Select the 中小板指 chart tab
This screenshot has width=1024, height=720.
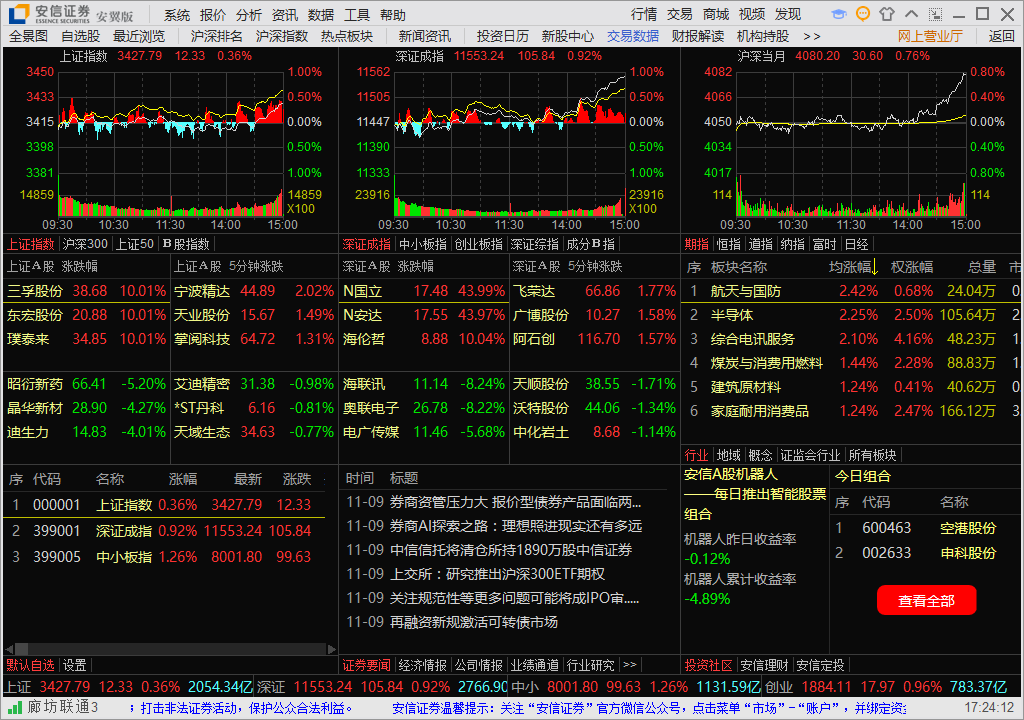[423, 244]
